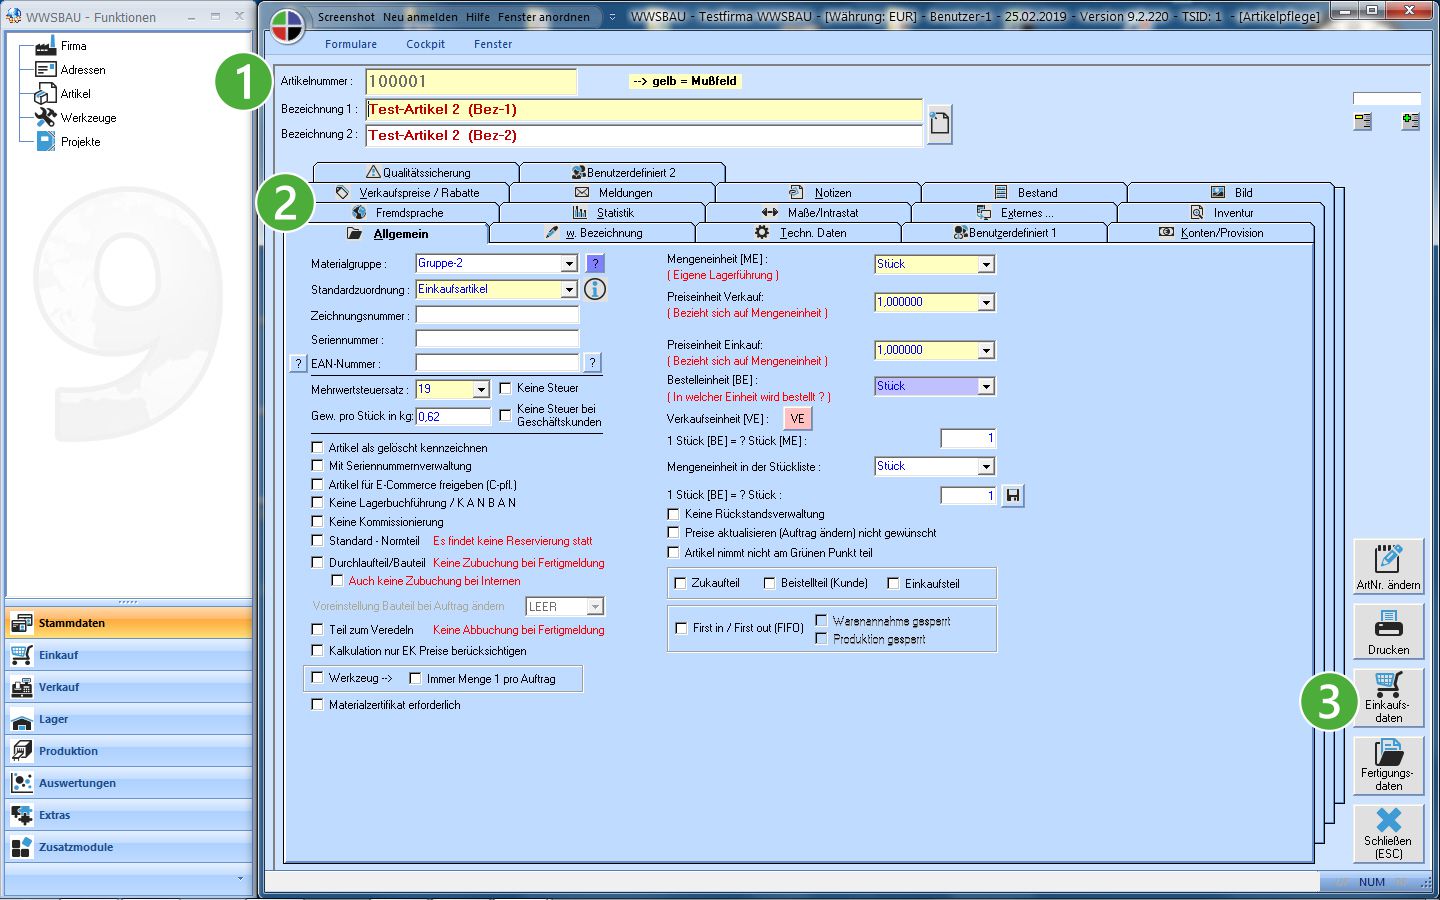Open Extras section in navigation panel

pos(129,815)
